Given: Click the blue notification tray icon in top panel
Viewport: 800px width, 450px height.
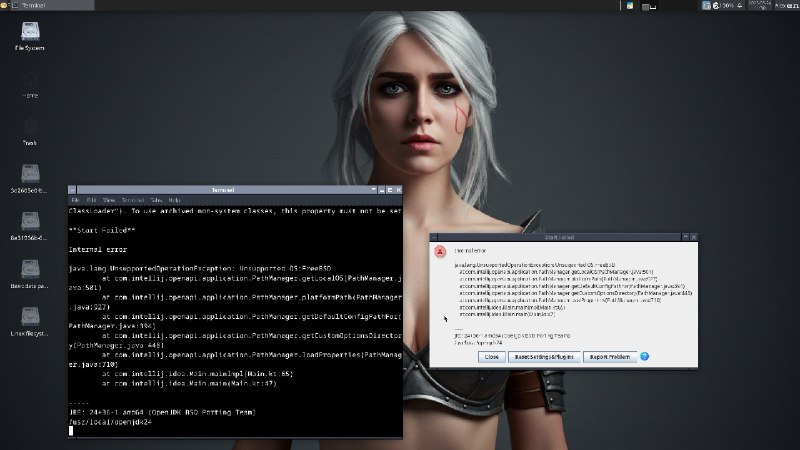Looking at the screenshot, I should click(x=706, y=6).
